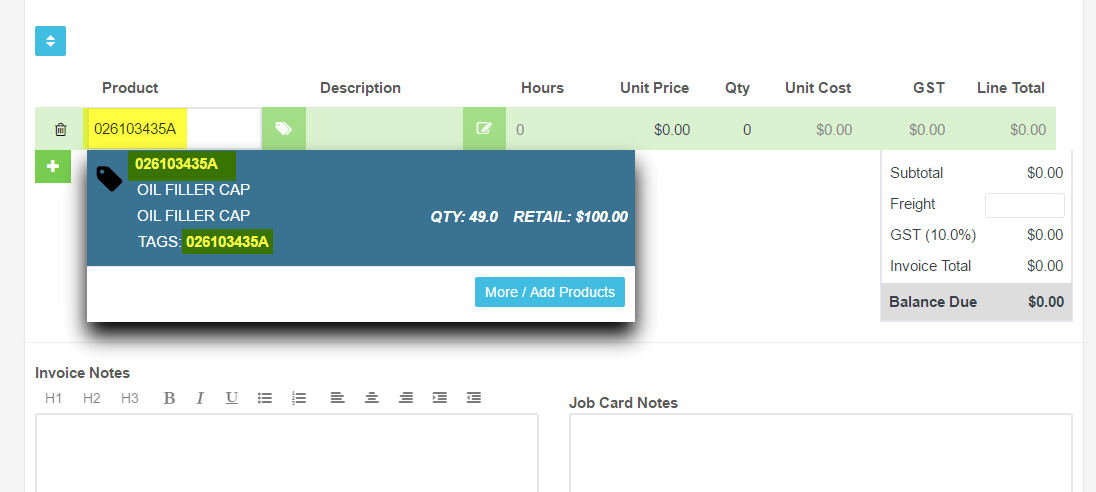Click inside the Job Card Notes text area
Viewport: 1096px width, 492px height.
coord(821,453)
